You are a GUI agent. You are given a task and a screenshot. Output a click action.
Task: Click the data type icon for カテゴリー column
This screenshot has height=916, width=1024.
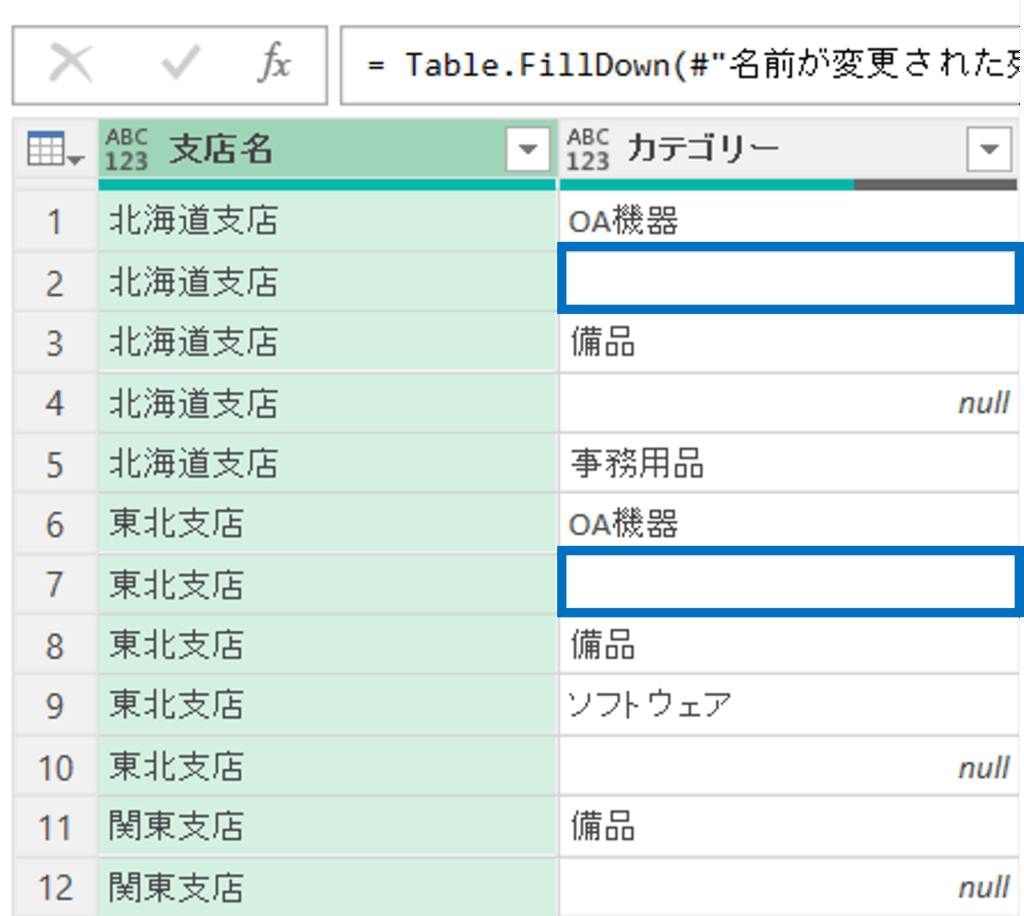pyautogui.click(x=587, y=150)
